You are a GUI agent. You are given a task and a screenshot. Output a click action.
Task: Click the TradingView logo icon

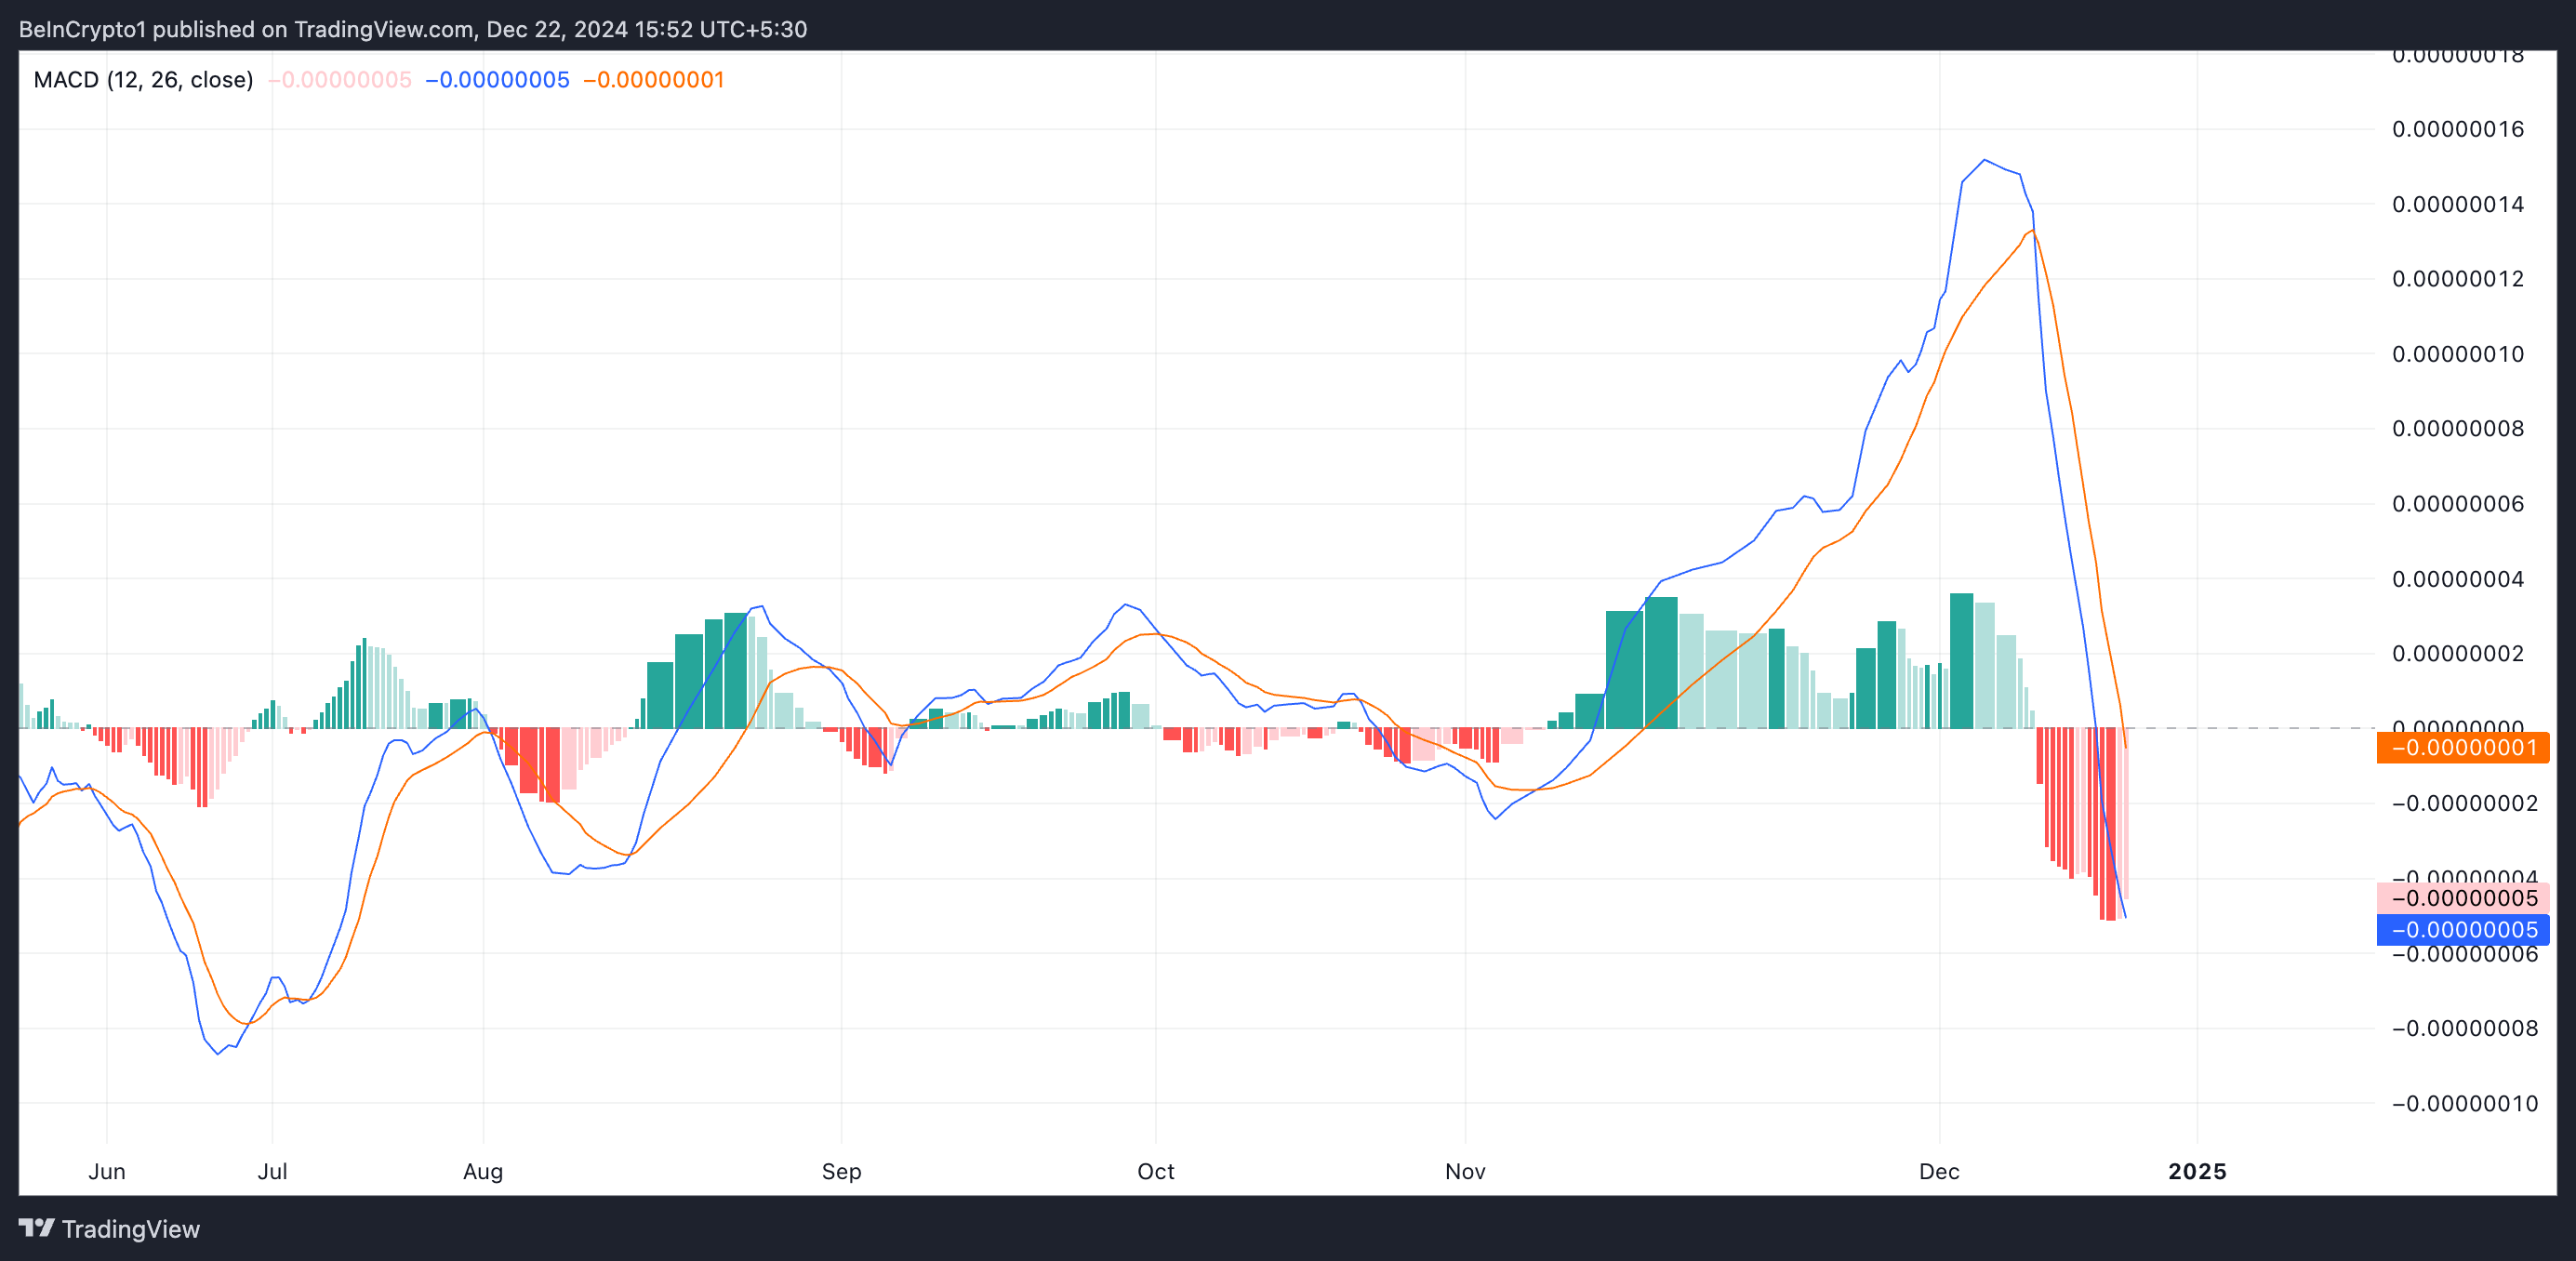(x=36, y=1227)
